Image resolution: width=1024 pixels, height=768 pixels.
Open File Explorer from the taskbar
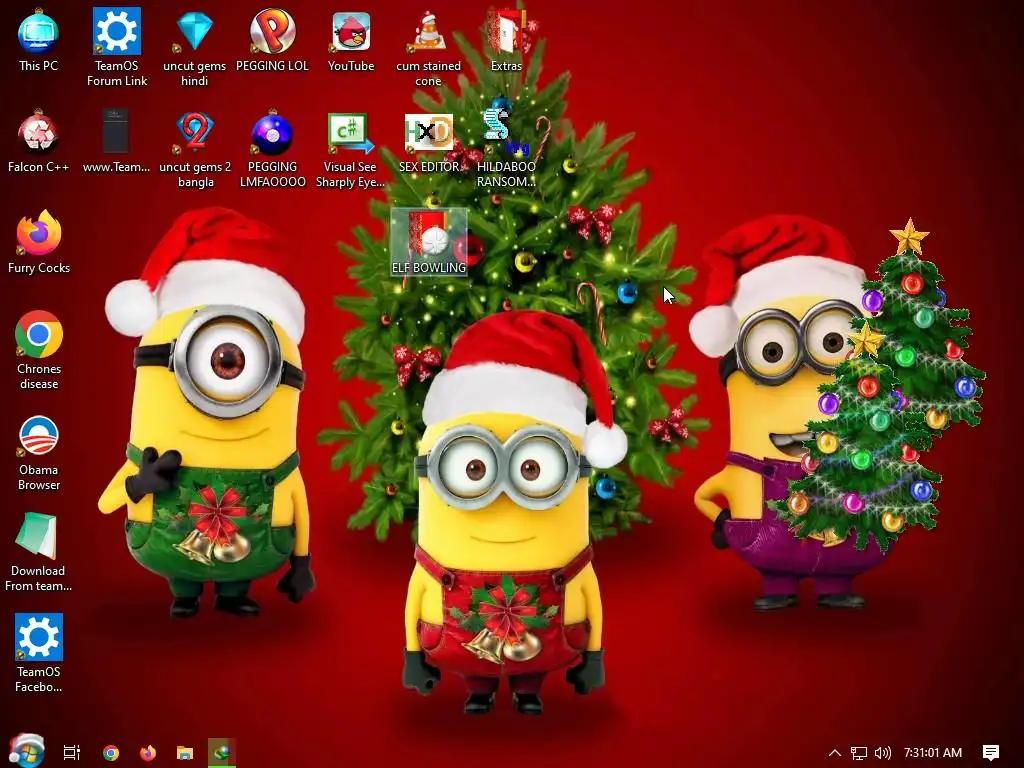tap(185, 752)
